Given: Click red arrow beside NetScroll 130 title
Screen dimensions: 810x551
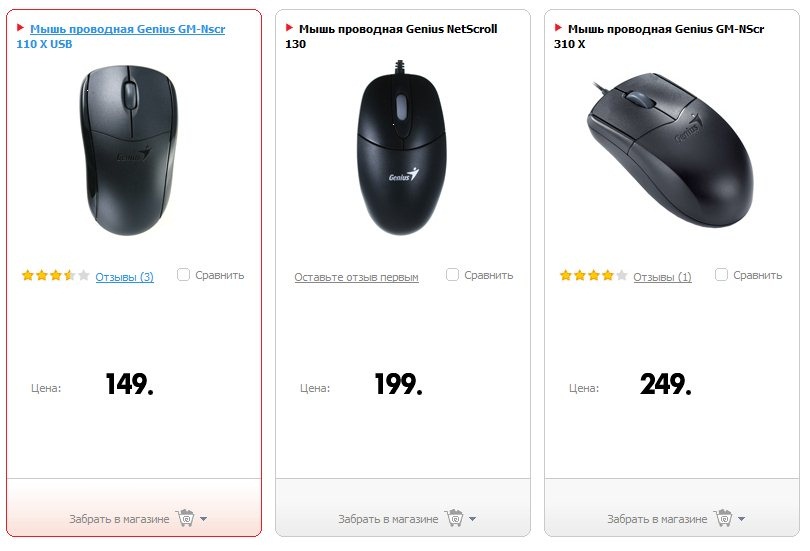Looking at the screenshot, I should [290, 28].
